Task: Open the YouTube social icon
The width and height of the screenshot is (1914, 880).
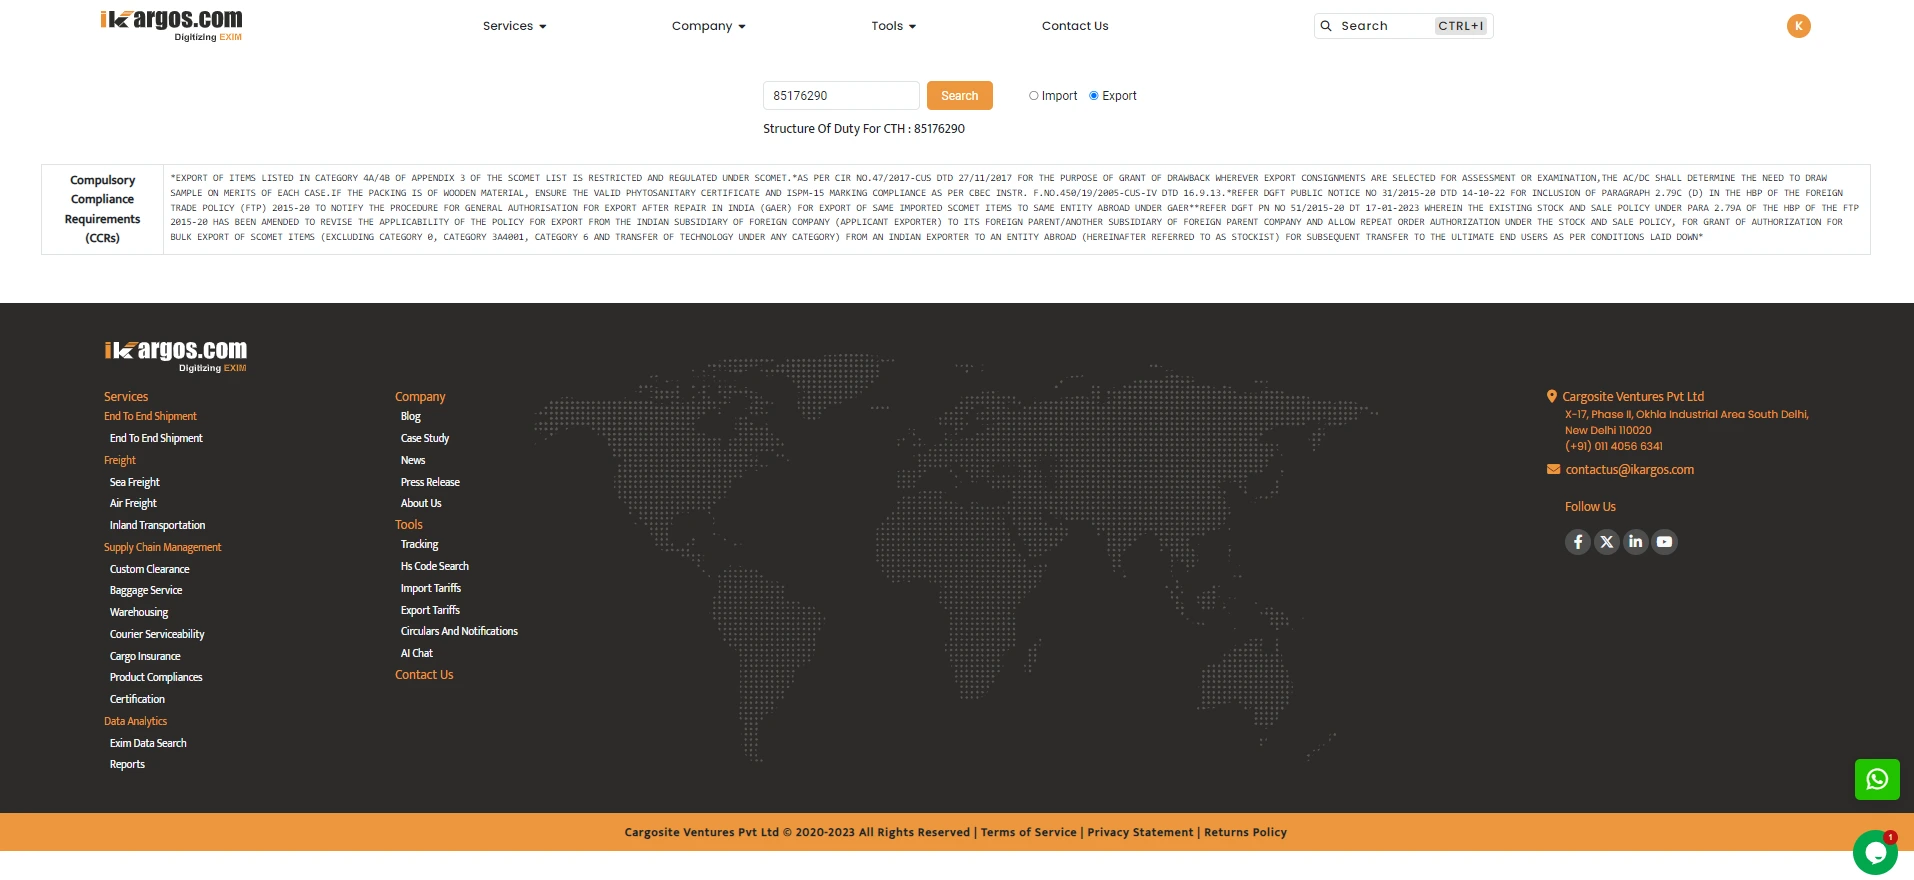Action: (1664, 542)
